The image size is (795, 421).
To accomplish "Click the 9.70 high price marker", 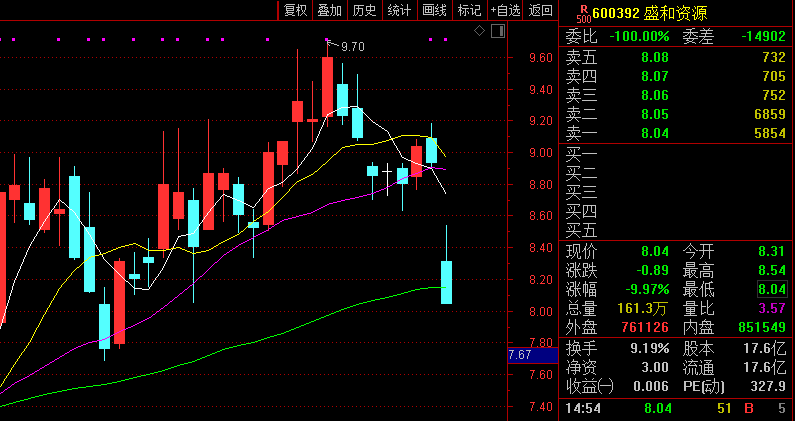I will point(353,47).
